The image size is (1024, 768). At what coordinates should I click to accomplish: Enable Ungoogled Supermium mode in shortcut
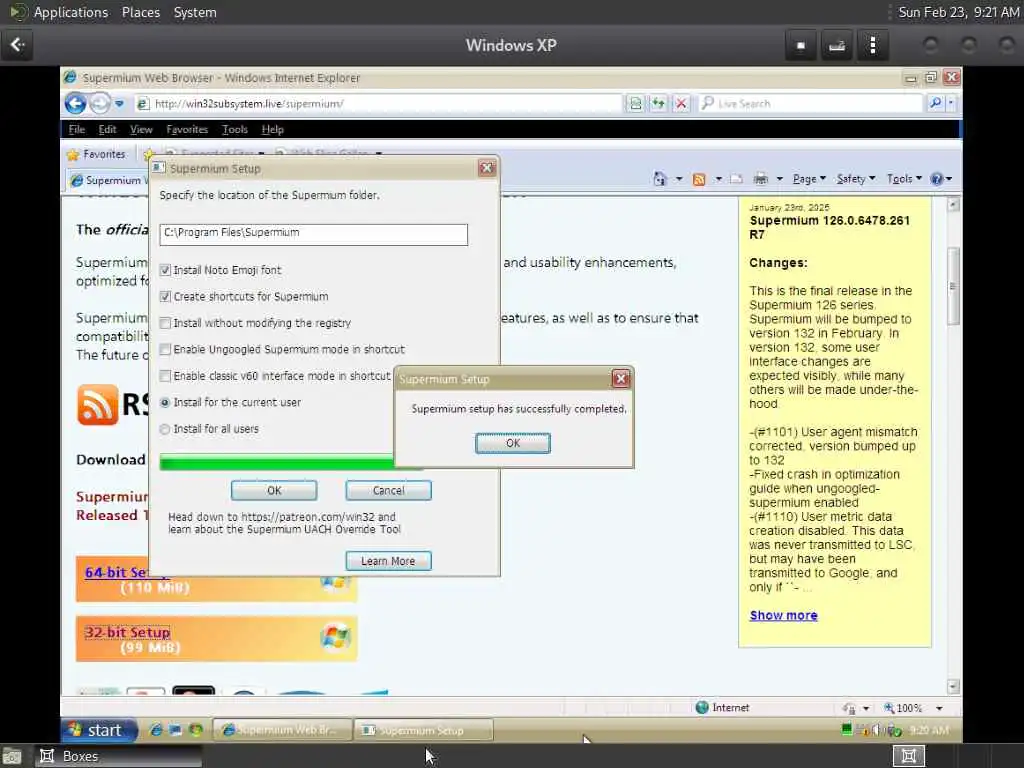point(165,349)
